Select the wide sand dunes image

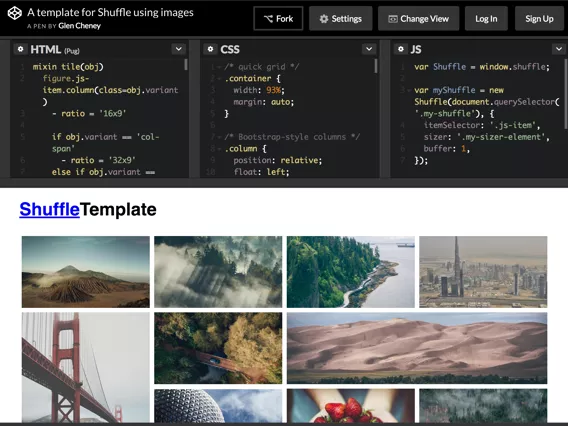417,348
